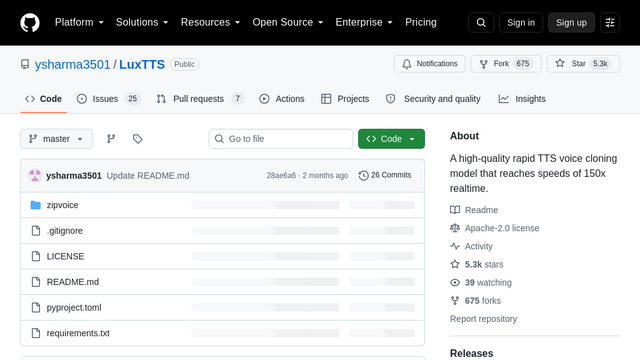Go to the Pricing page
This screenshot has height=360, width=640.
click(x=421, y=22)
